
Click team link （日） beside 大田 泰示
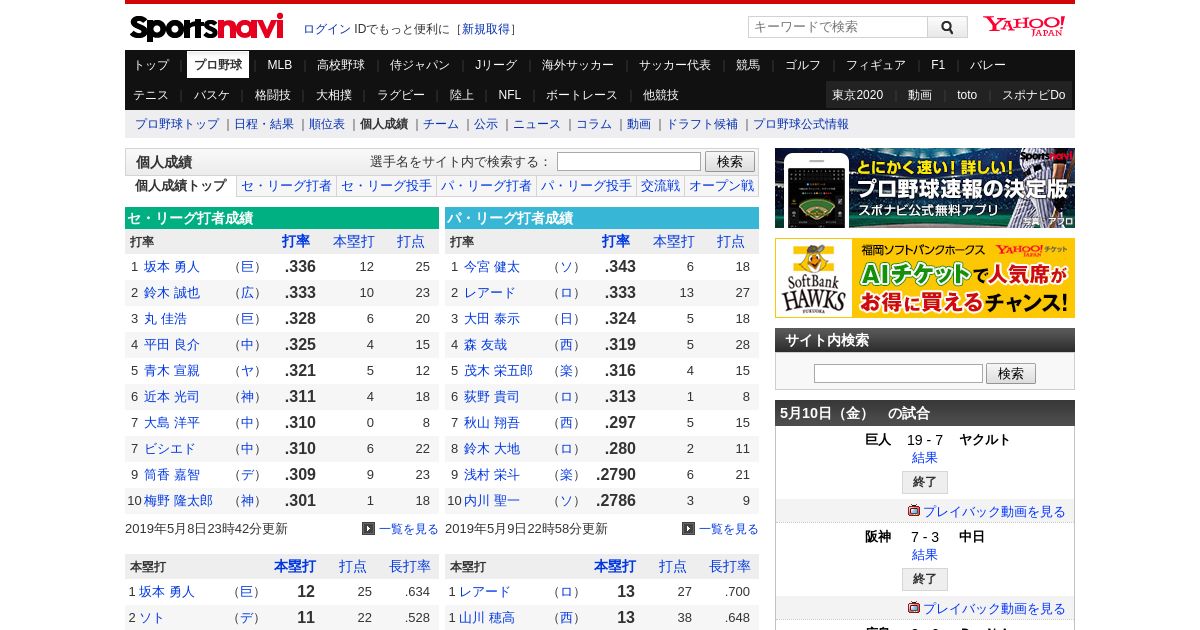(x=568, y=319)
